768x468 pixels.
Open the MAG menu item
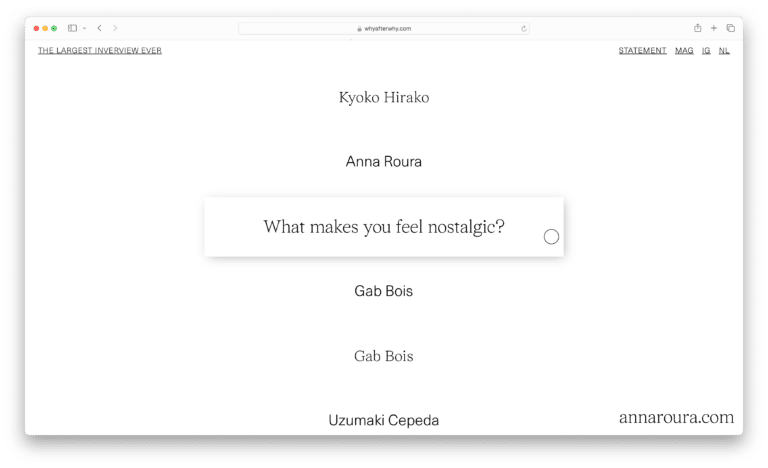(684, 50)
